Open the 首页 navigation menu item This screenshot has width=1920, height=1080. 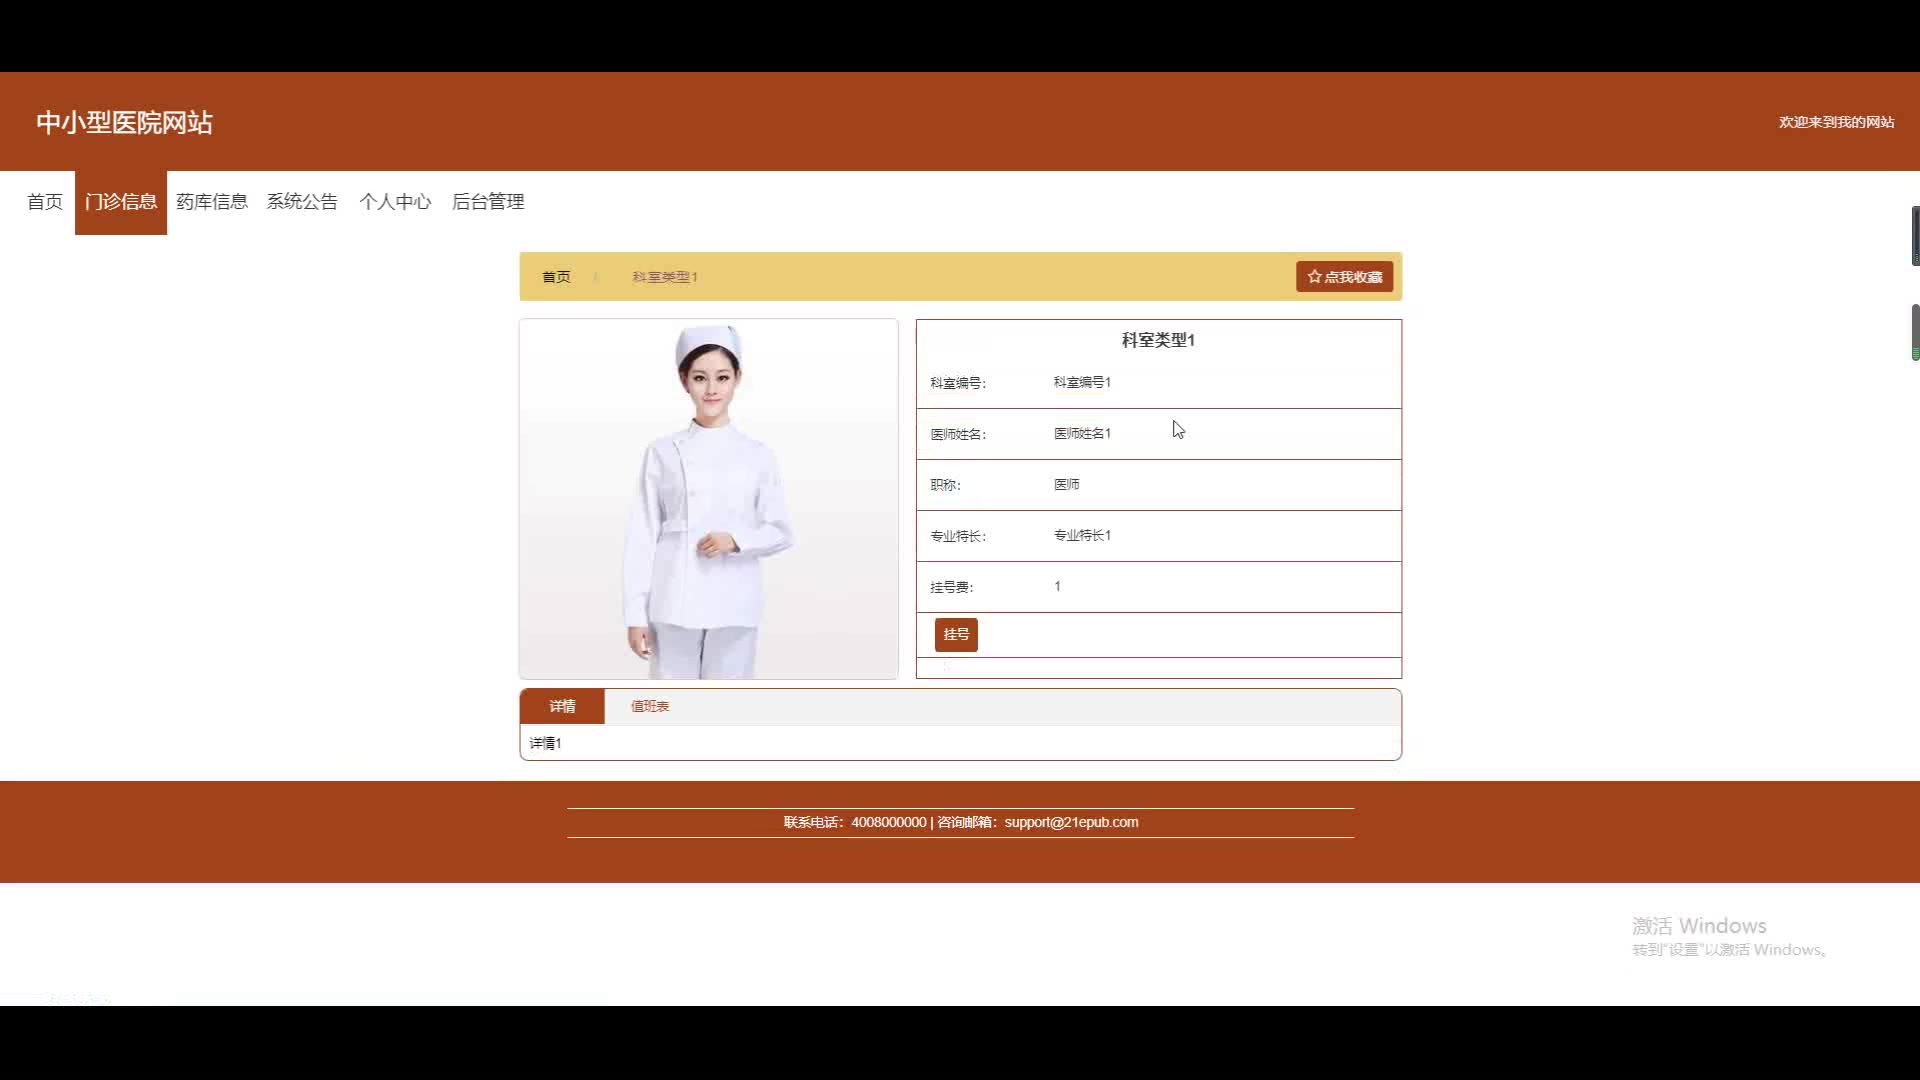click(45, 202)
